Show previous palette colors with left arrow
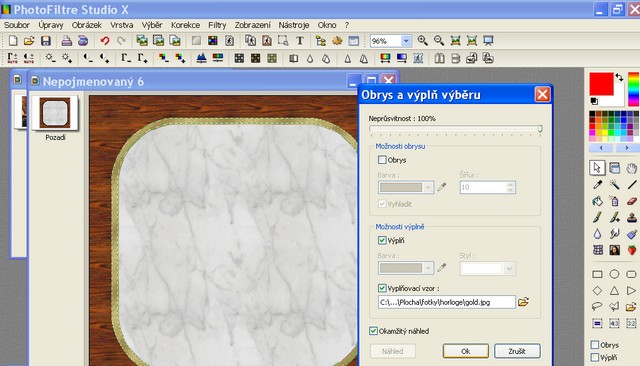 [601, 148]
